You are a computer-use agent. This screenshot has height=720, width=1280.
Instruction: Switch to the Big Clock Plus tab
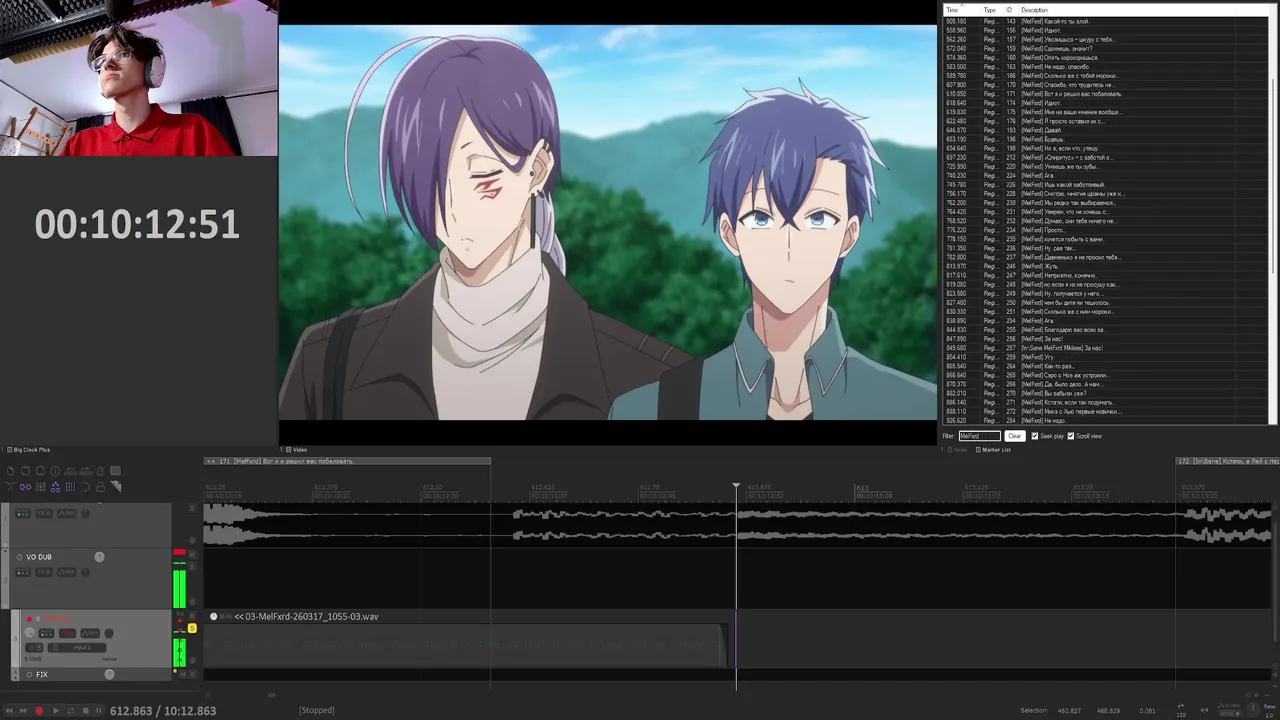28,450
